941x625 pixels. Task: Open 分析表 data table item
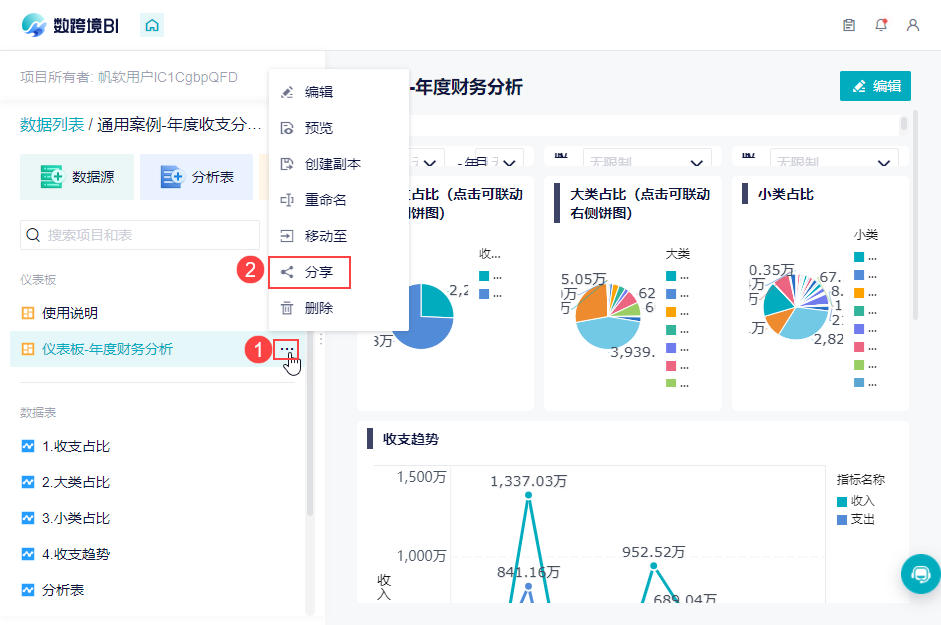coord(62,590)
